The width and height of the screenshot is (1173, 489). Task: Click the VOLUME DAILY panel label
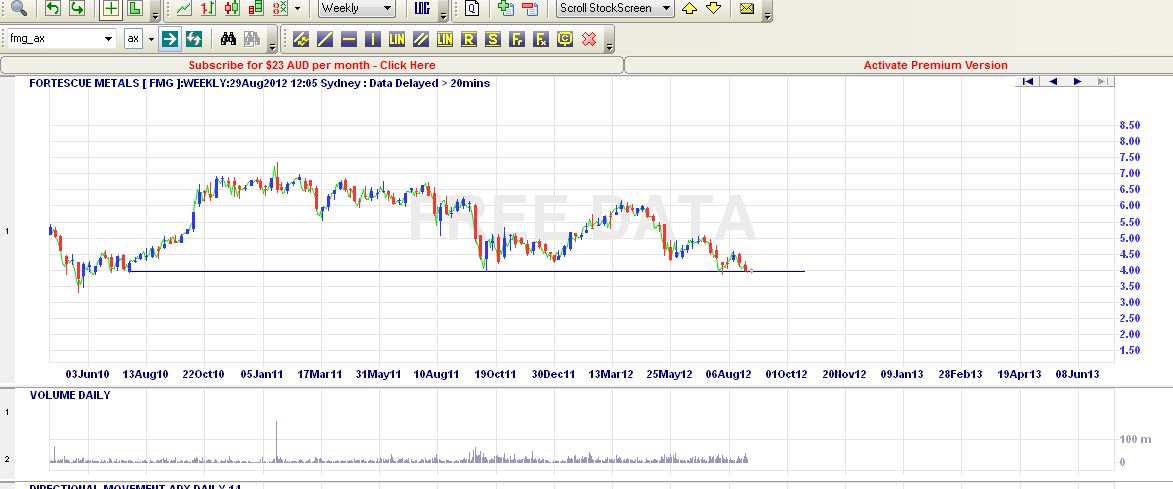click(70, 395)
